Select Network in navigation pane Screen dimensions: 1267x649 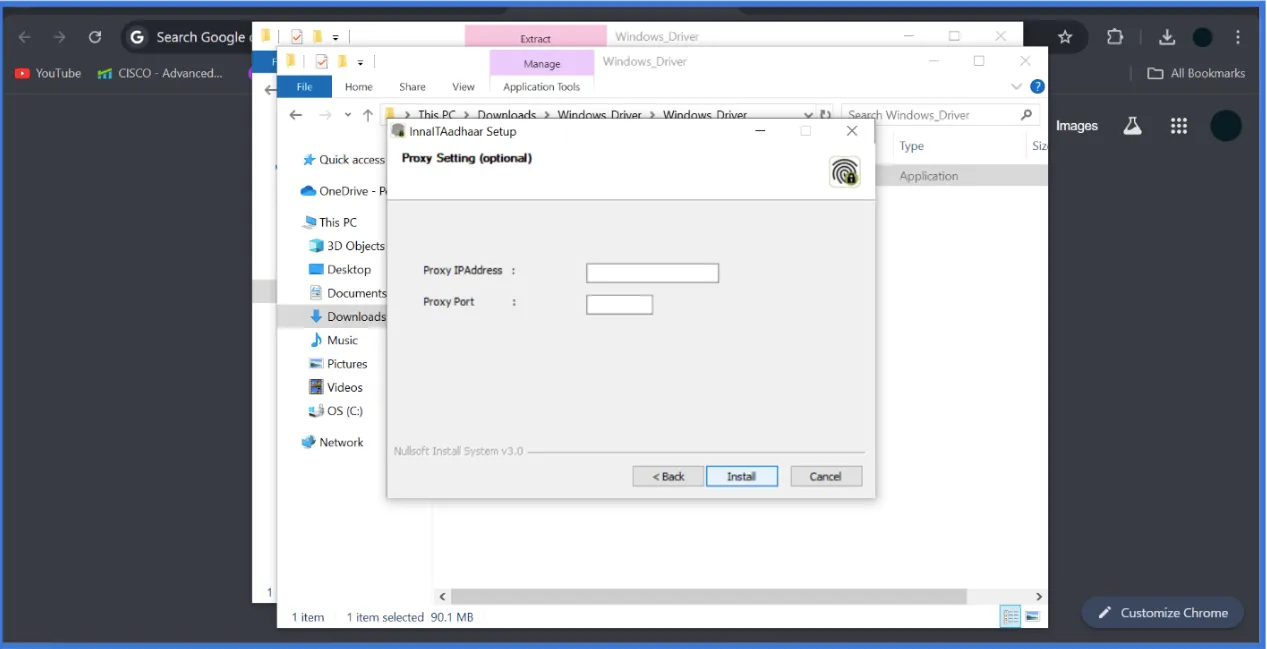click(x=333, y=442)
